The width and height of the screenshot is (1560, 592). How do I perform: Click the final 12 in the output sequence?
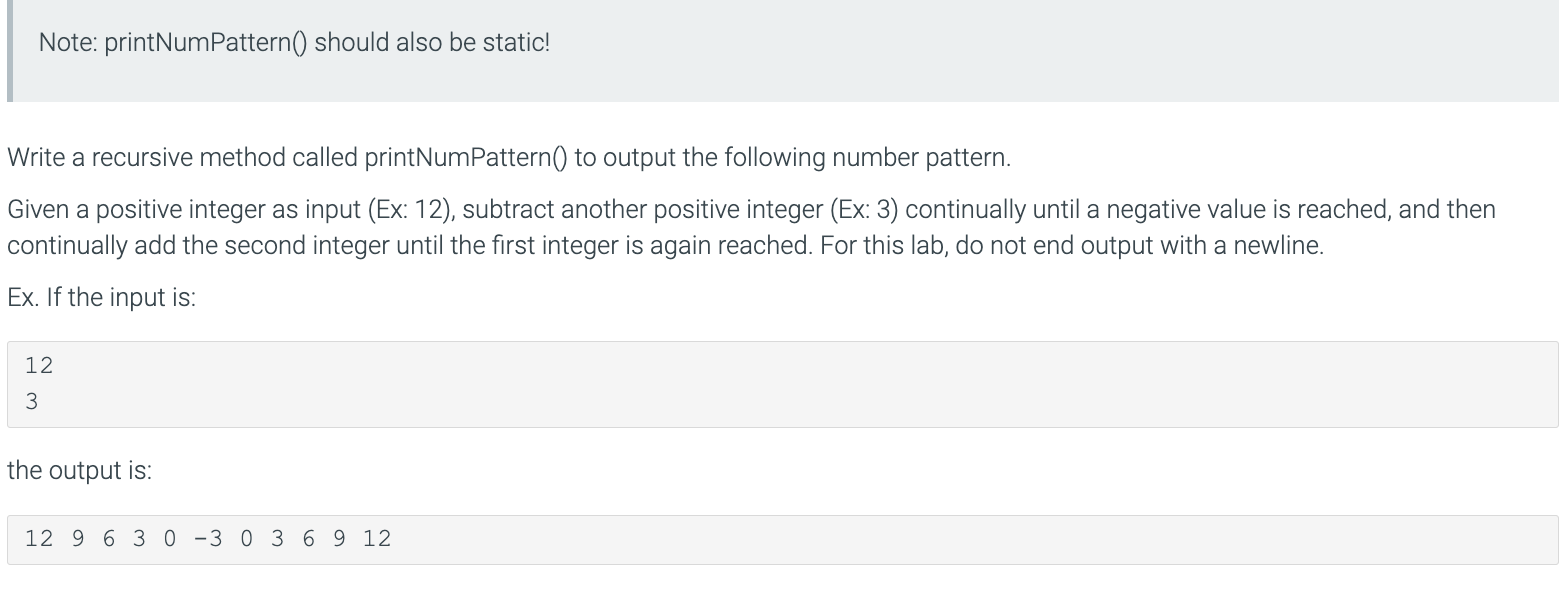pyautogui.click(x=377, y=539)
